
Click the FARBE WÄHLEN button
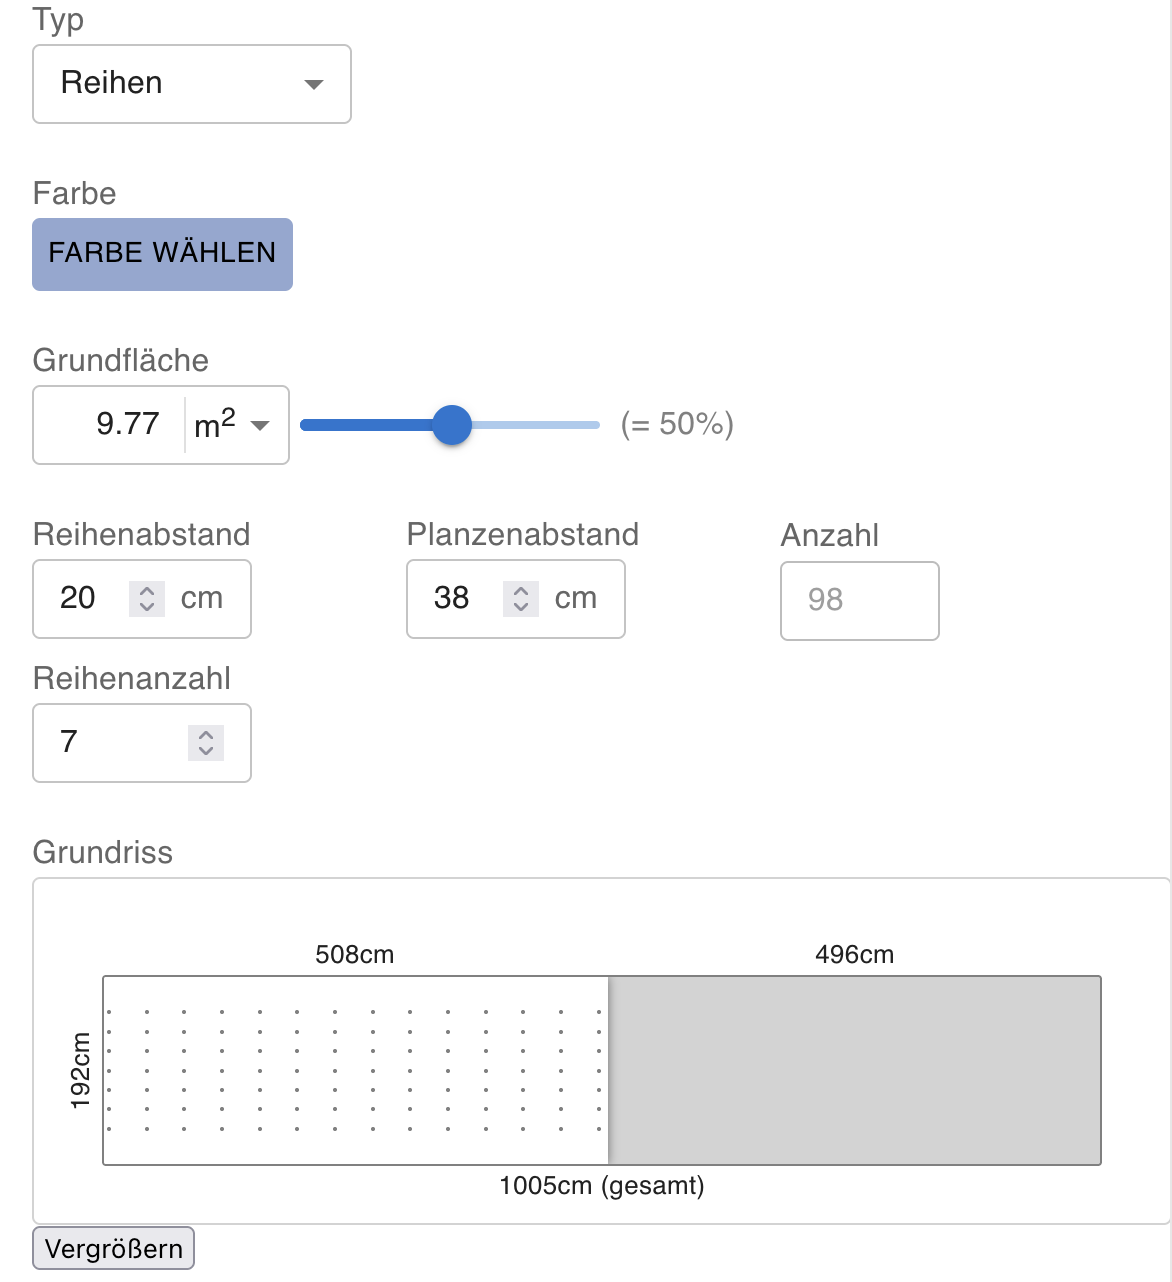pyautogui.click(x=162, y=254)
